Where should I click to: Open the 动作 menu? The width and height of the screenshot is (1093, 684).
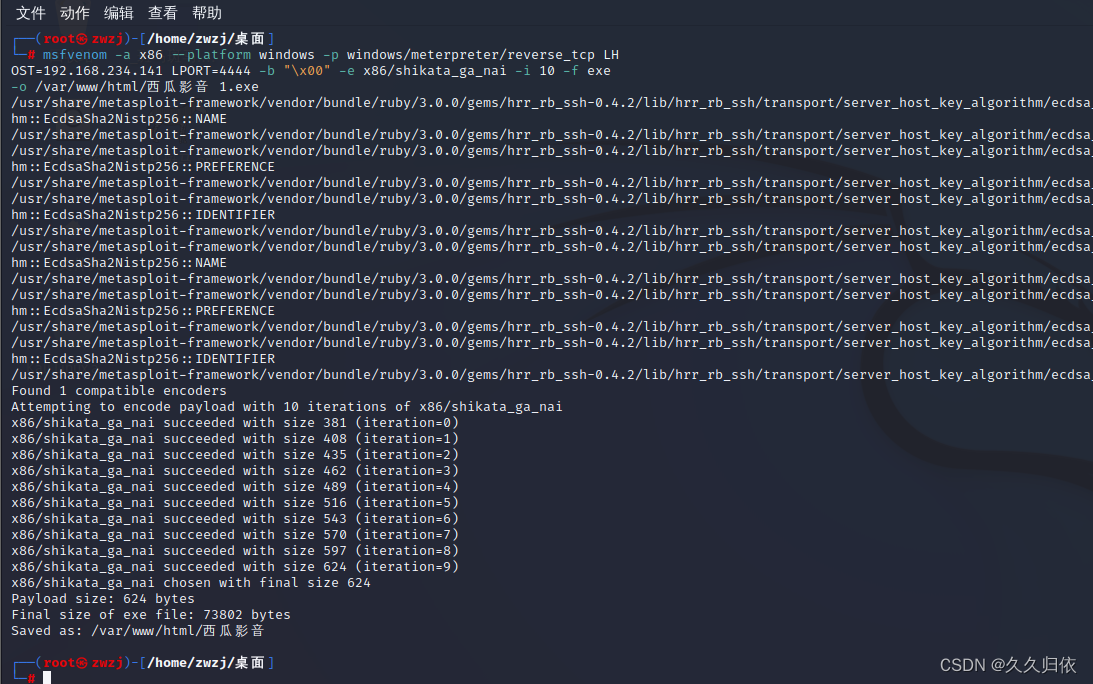[75, 13]
